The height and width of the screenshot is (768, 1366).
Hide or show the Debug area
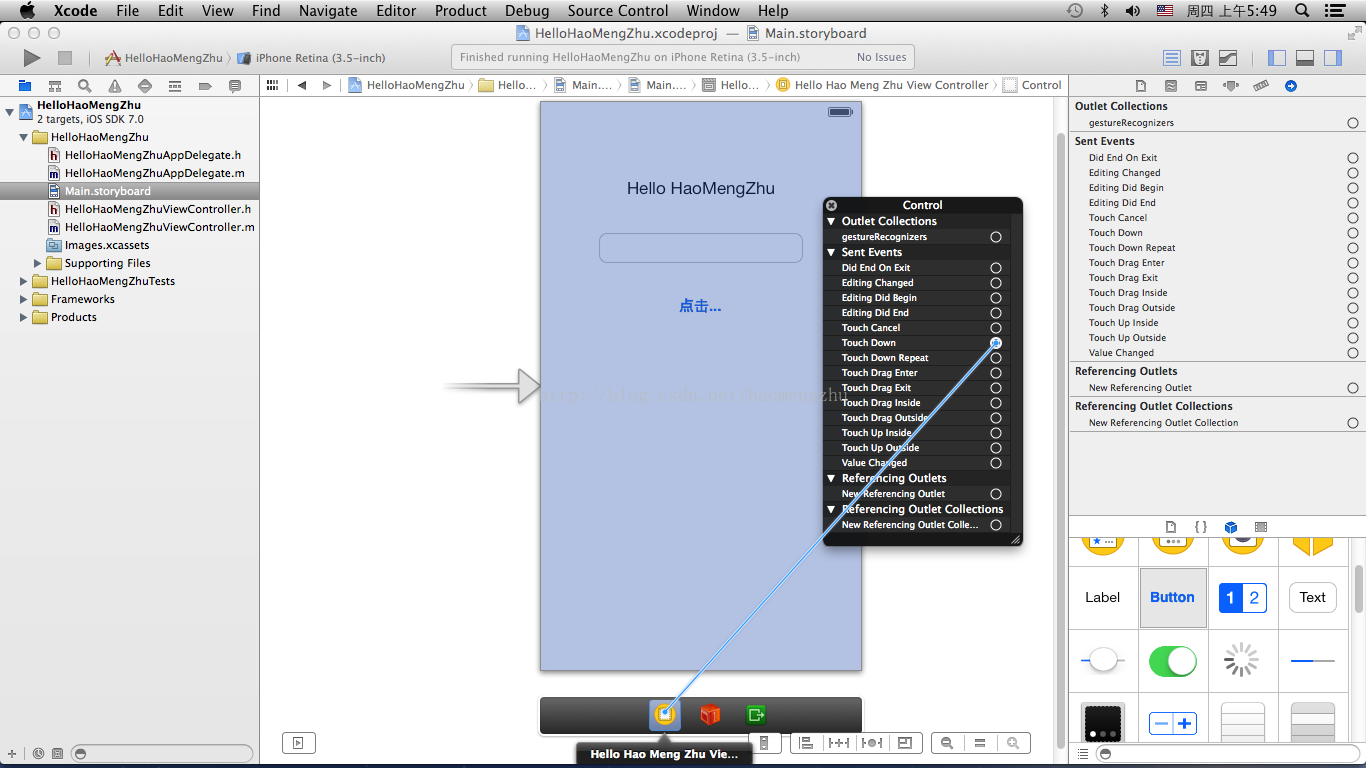1305,58
